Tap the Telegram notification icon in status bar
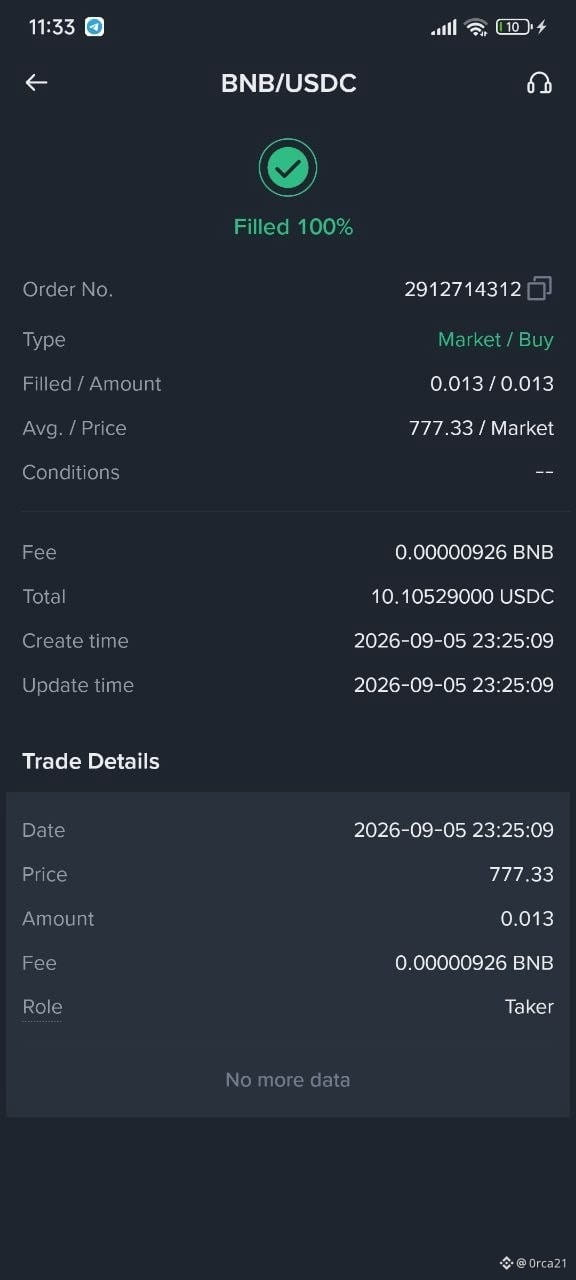 (x=94, y=27)
